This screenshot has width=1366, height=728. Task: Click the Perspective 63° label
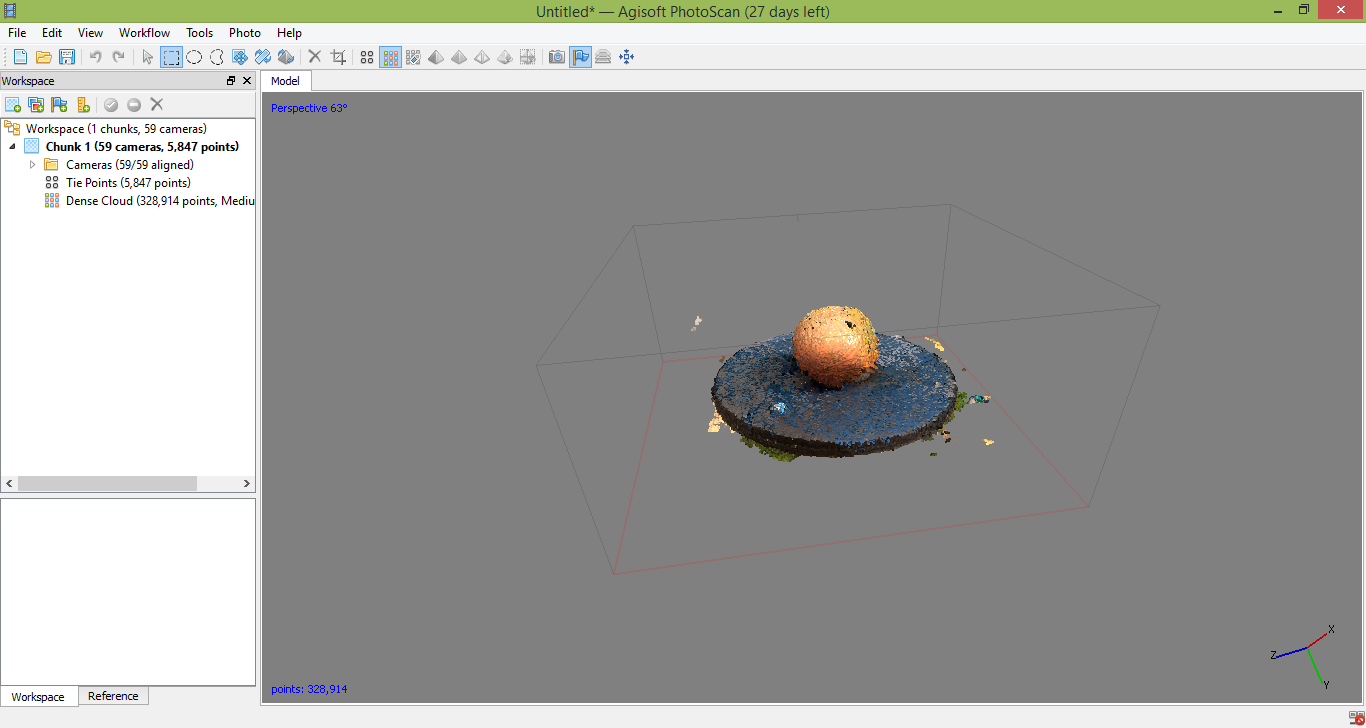(309, 108)
